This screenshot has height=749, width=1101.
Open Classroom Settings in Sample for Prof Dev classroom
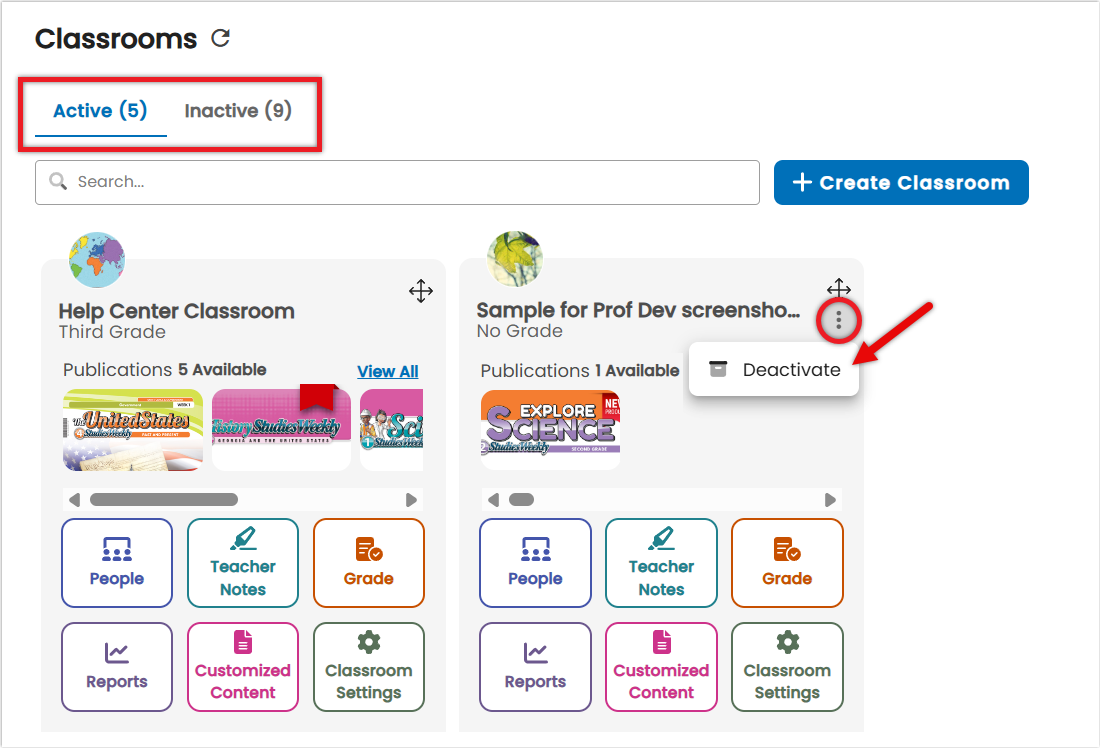(x=787, y=667)
